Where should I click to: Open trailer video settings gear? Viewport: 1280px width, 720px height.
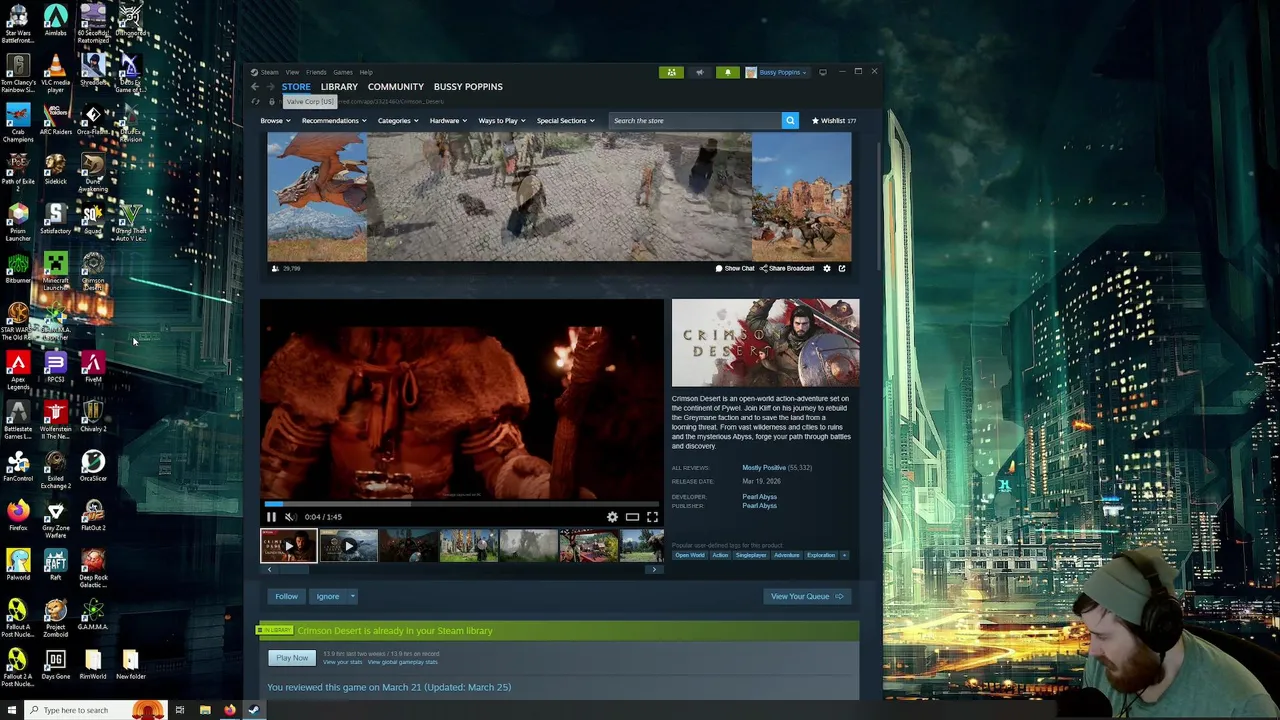[612, 517]
